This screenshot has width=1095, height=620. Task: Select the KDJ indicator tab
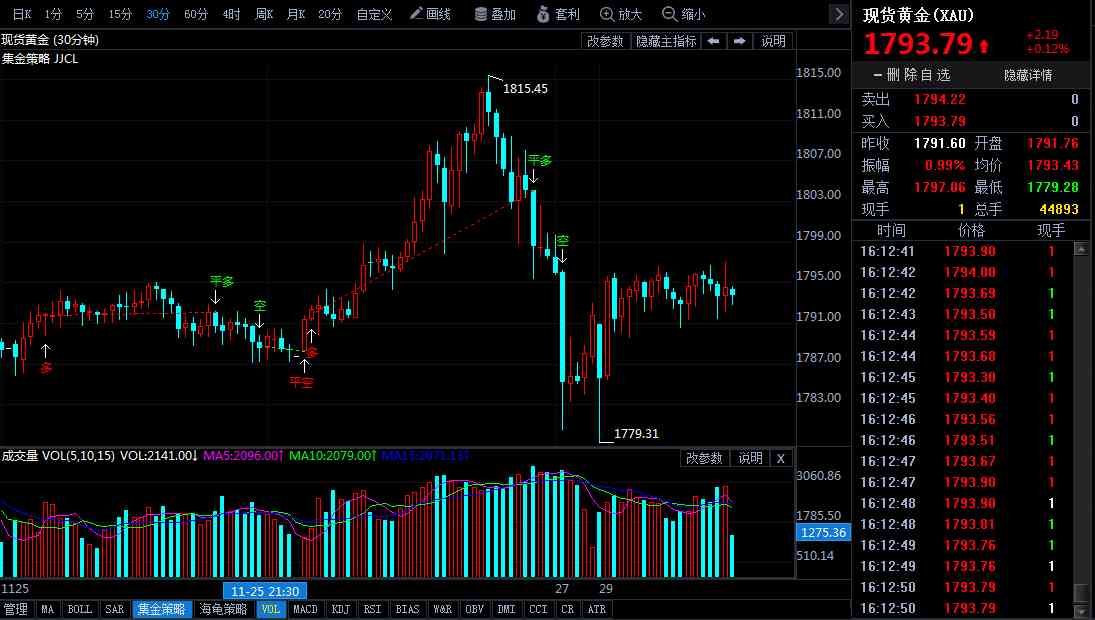[x=340, y=609]
